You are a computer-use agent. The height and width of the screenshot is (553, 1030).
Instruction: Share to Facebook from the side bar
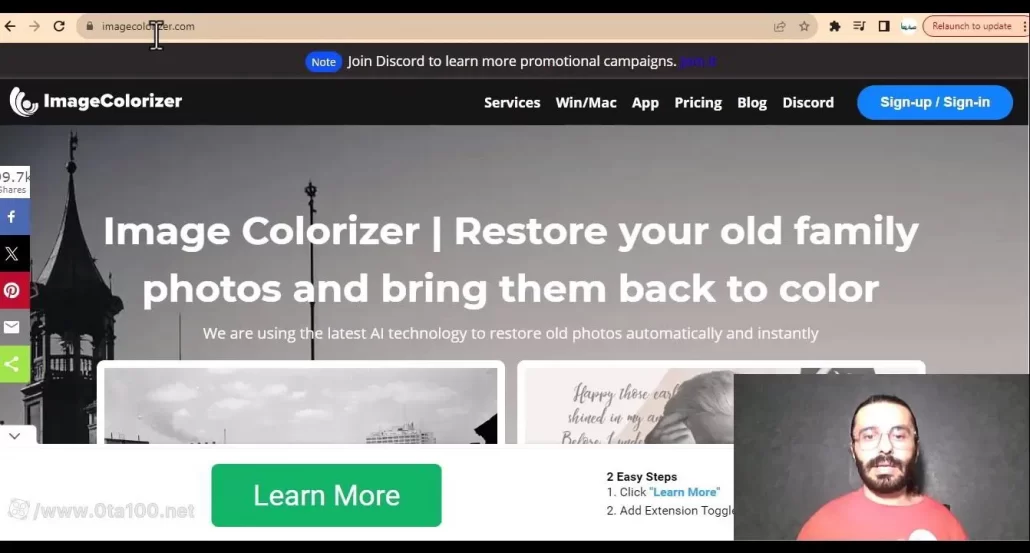coord(14,217)
